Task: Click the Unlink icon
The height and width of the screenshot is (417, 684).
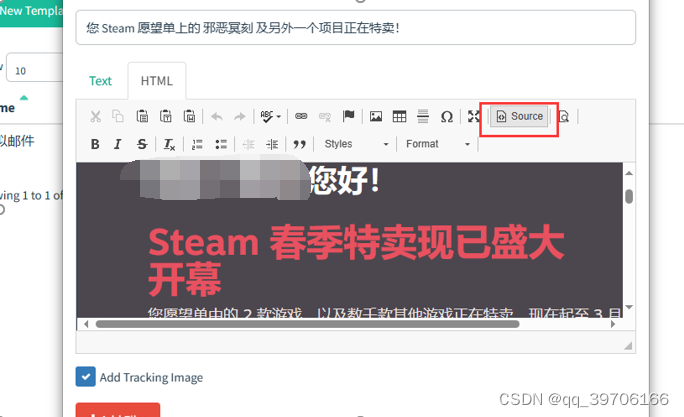Action: tap(325, 116)
